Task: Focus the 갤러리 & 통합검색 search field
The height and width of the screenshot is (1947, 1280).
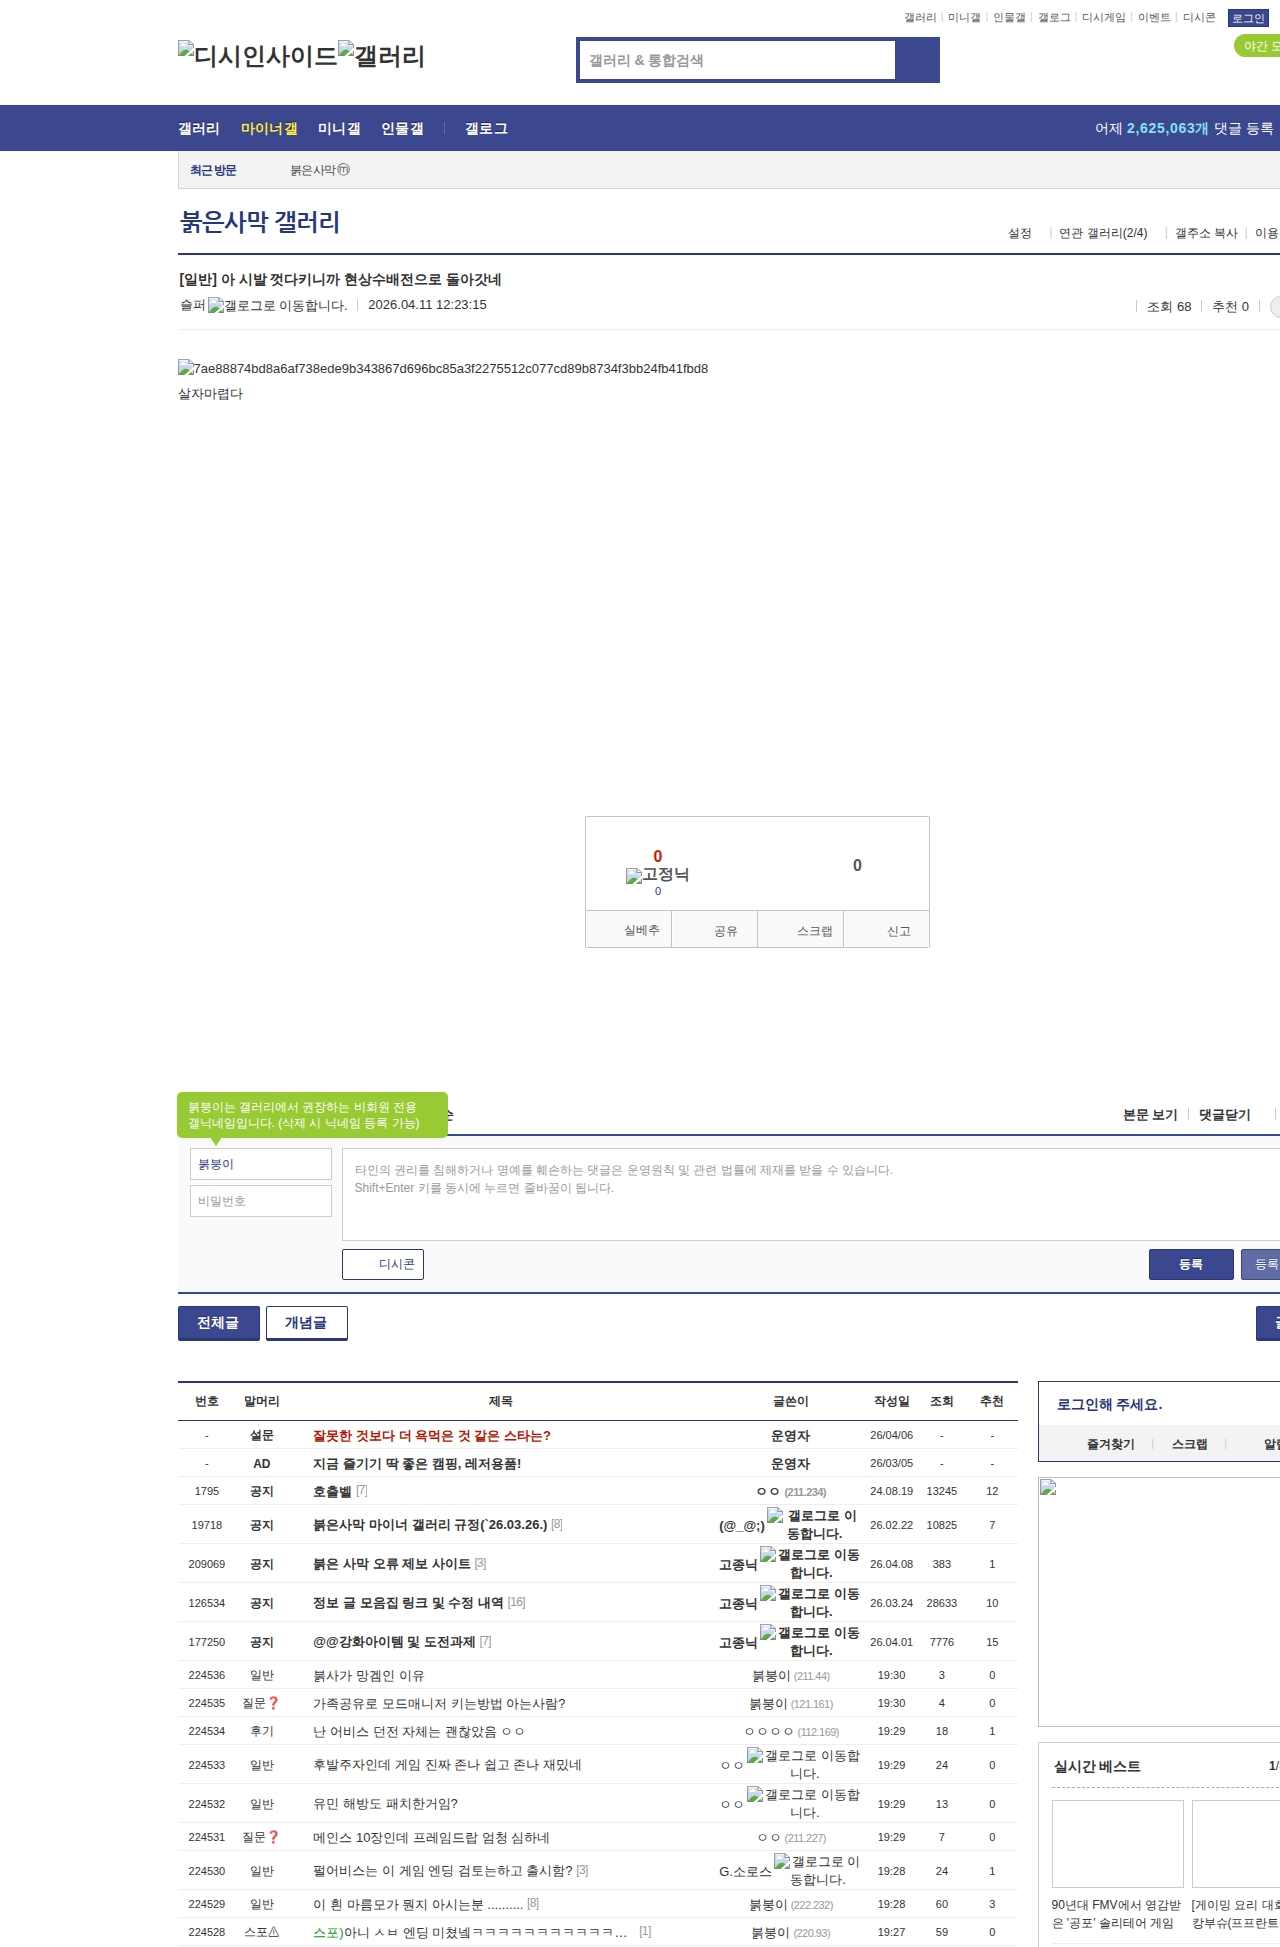Action: (738, 60)
